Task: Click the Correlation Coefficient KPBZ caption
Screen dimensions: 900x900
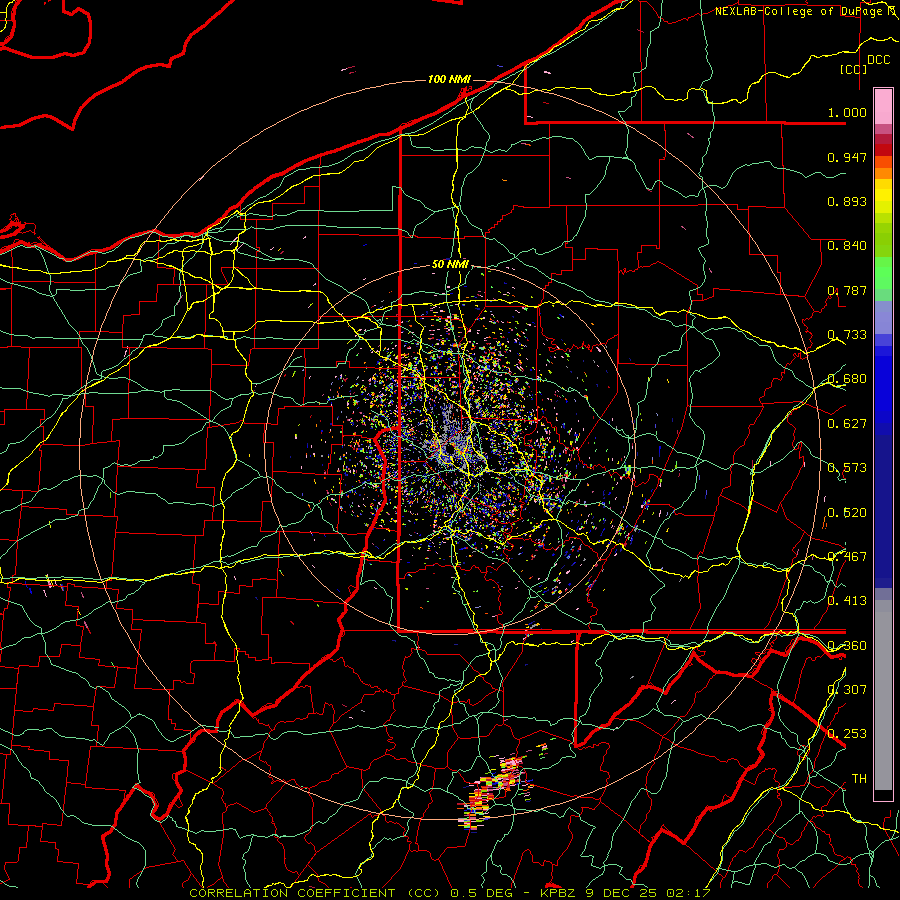Action: (x=450, y=893)
